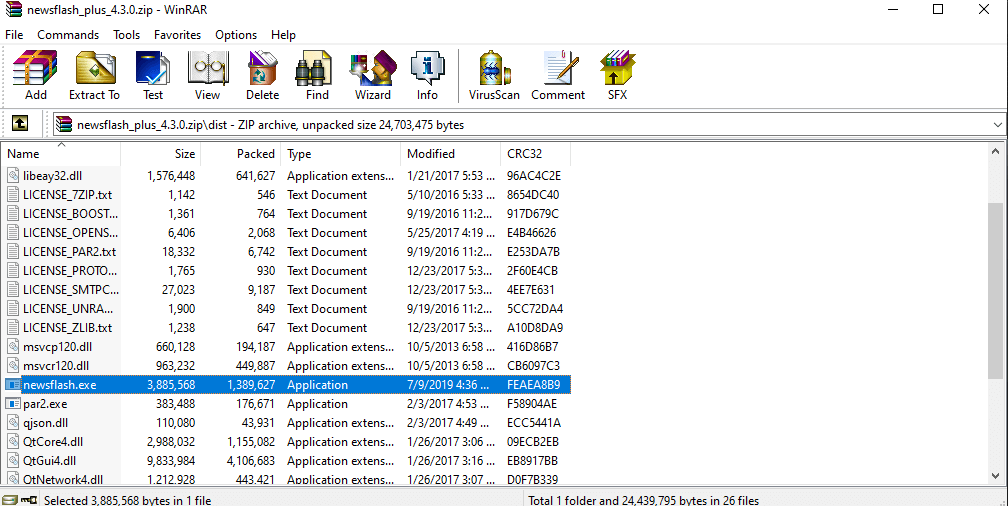This screenshot has height=506, width=1008.
Task: Click CRC32 value FEAEA8B9
Action: point(534,385)
